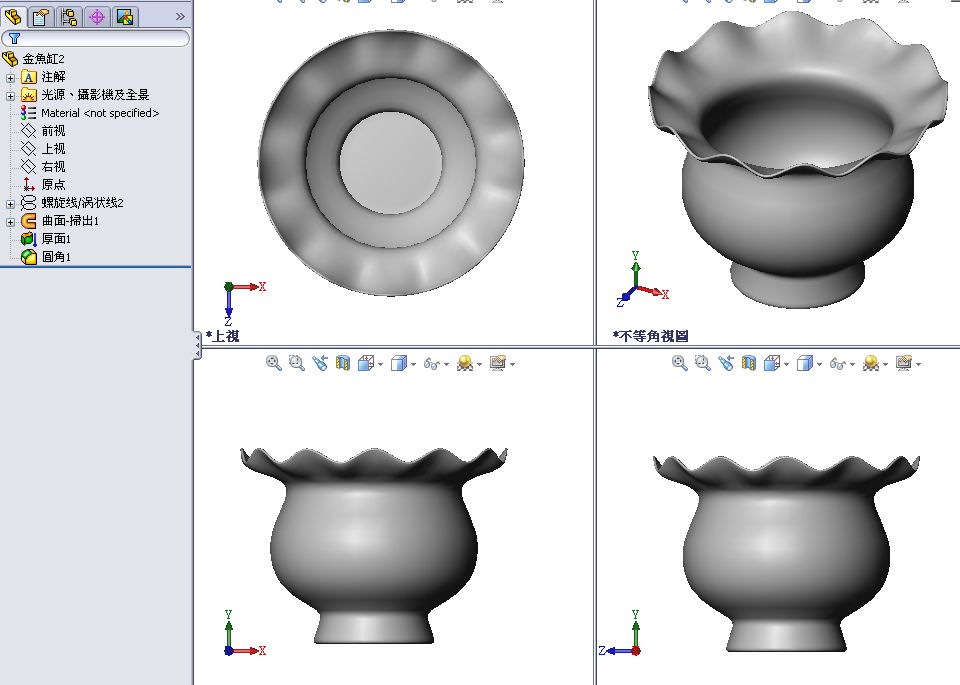Click Hide/Show Items glasses icon in the front view
This screenshot has height=685, width=960.
click(x=432, y=364)
